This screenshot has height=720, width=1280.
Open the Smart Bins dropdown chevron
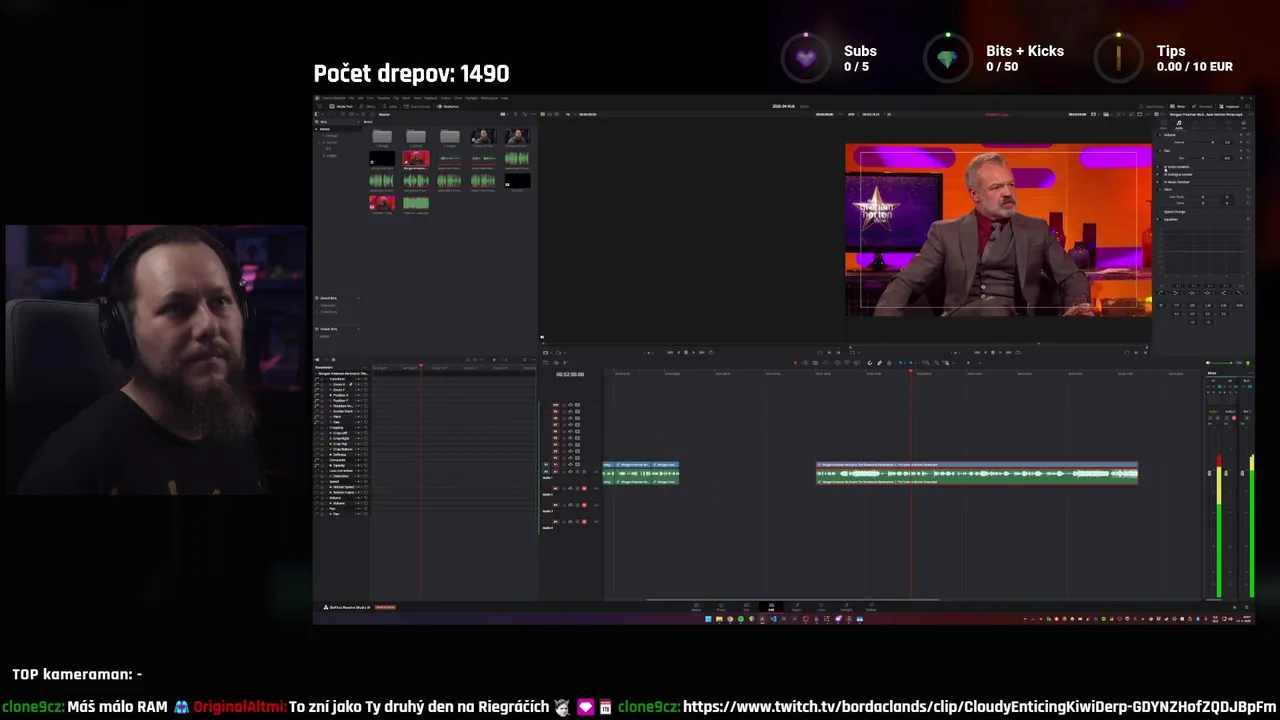point(357,298)
